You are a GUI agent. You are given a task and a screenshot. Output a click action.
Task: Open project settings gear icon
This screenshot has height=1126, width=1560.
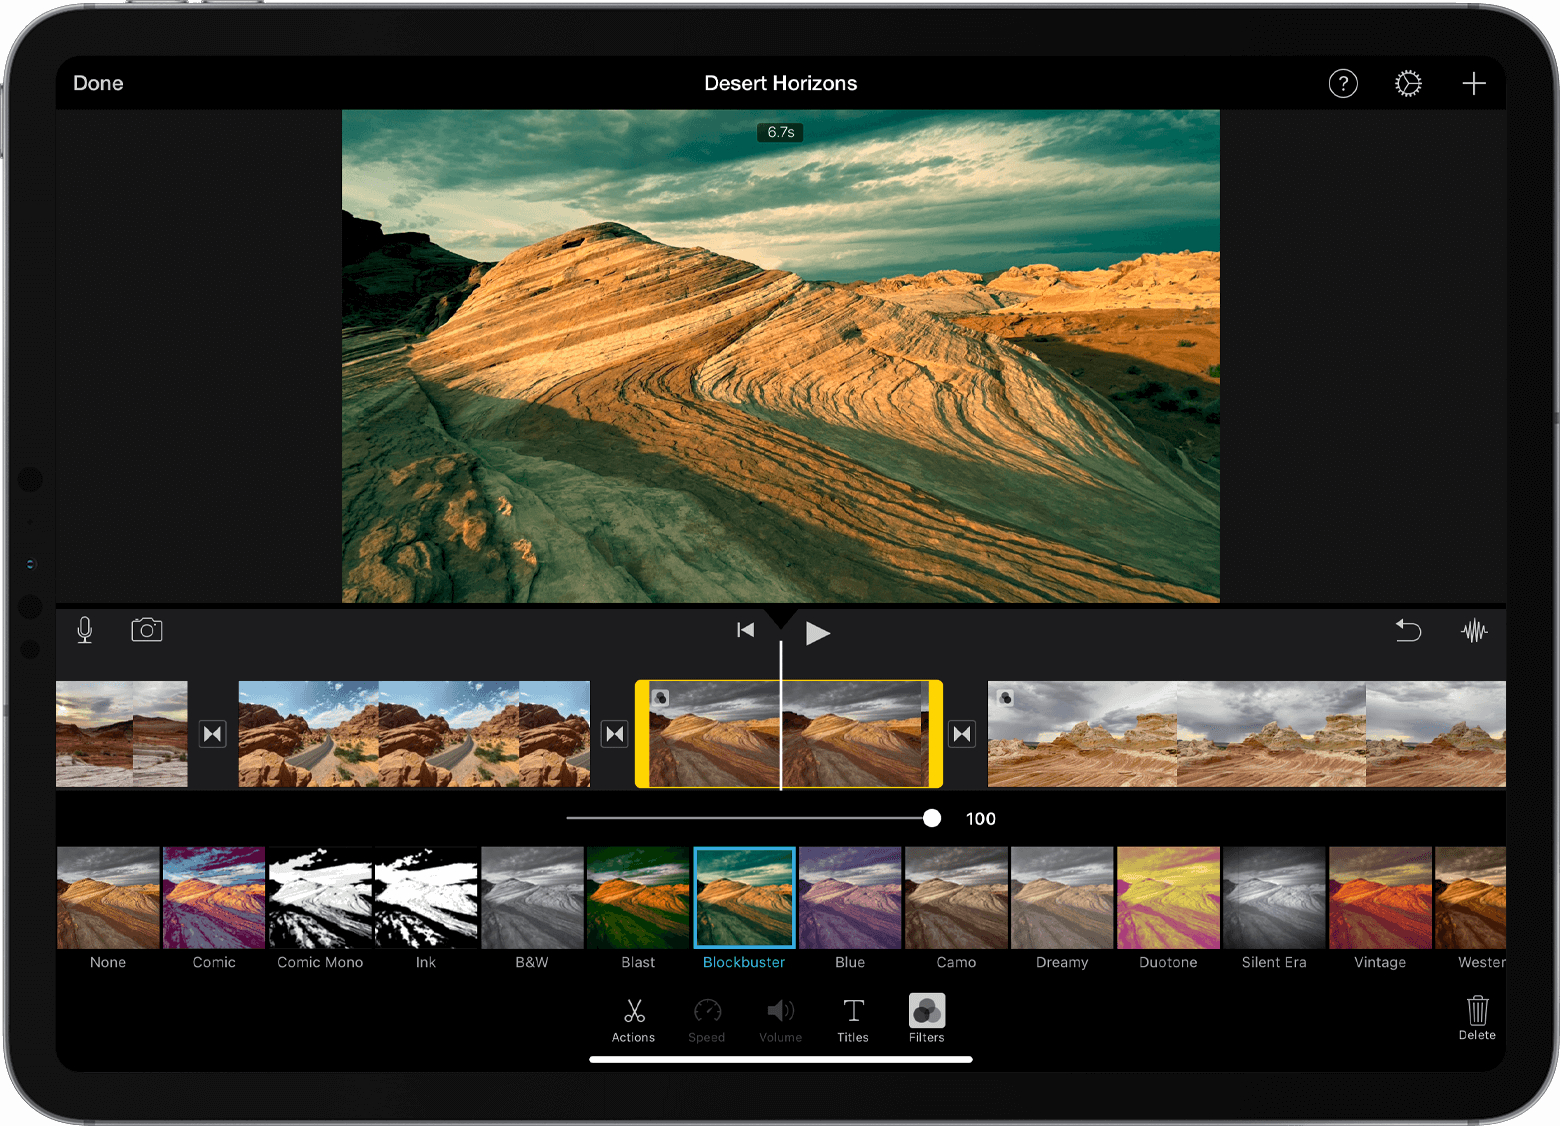(1408, 84)
